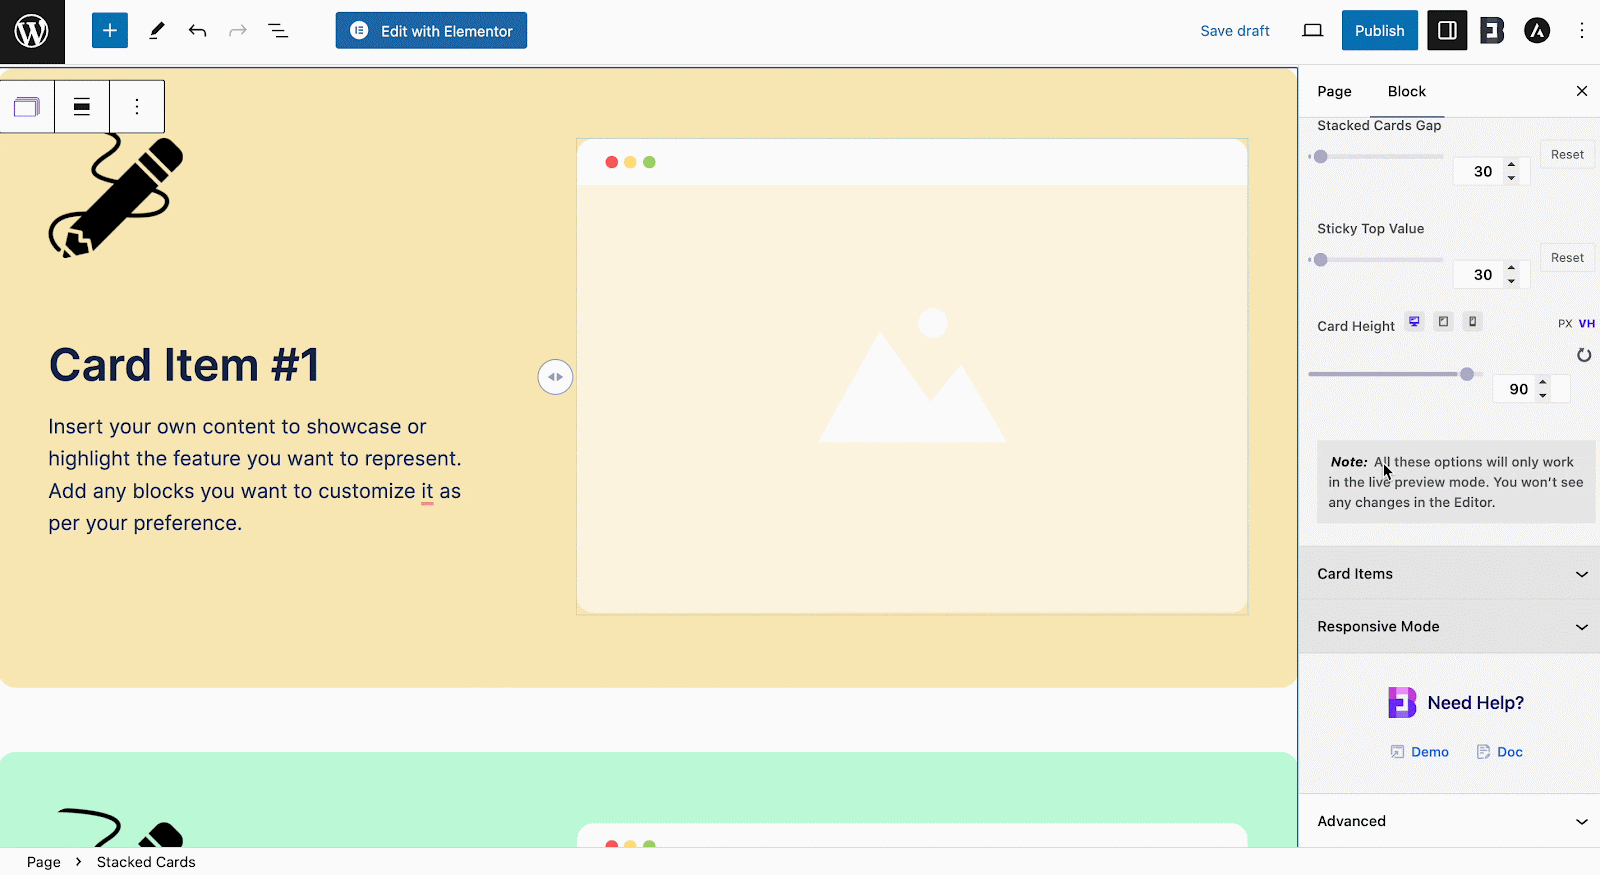The height and width of the screenshot is (875, 1600).
Task: Undo the last change
Action: pyautogui.click(x=197, y=31)
